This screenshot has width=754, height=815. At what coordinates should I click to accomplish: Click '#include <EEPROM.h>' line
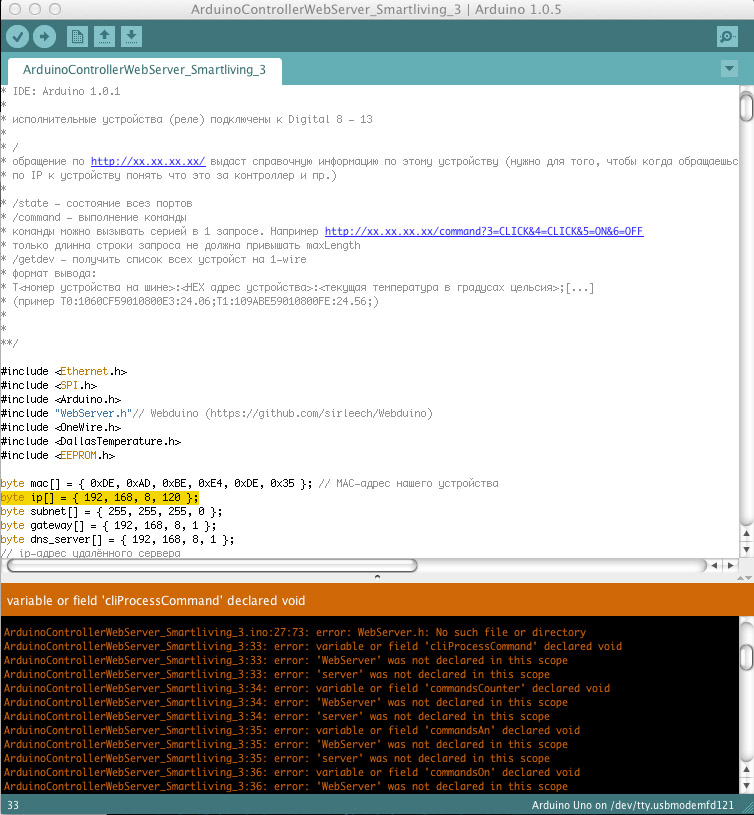(58, 456)
